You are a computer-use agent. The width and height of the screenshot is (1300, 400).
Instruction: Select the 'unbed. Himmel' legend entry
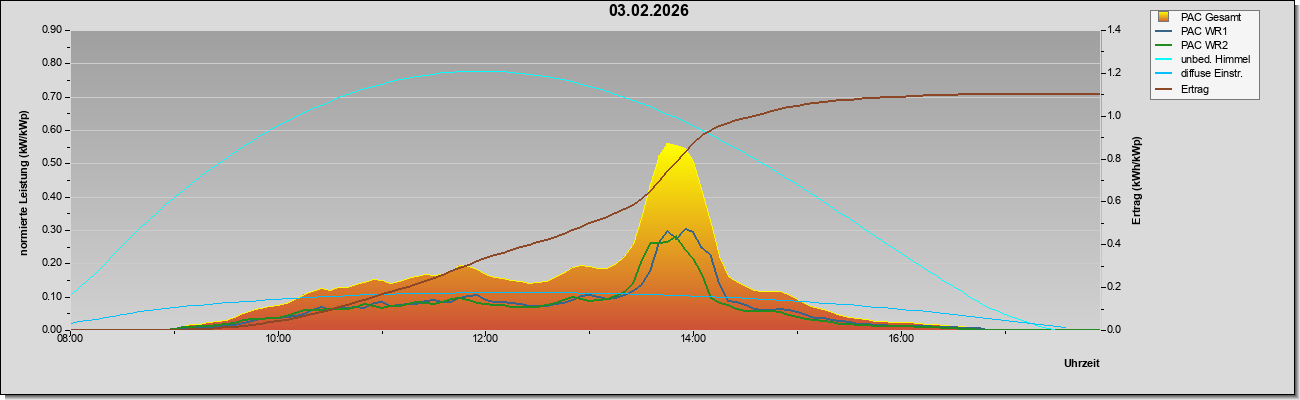1215,59
